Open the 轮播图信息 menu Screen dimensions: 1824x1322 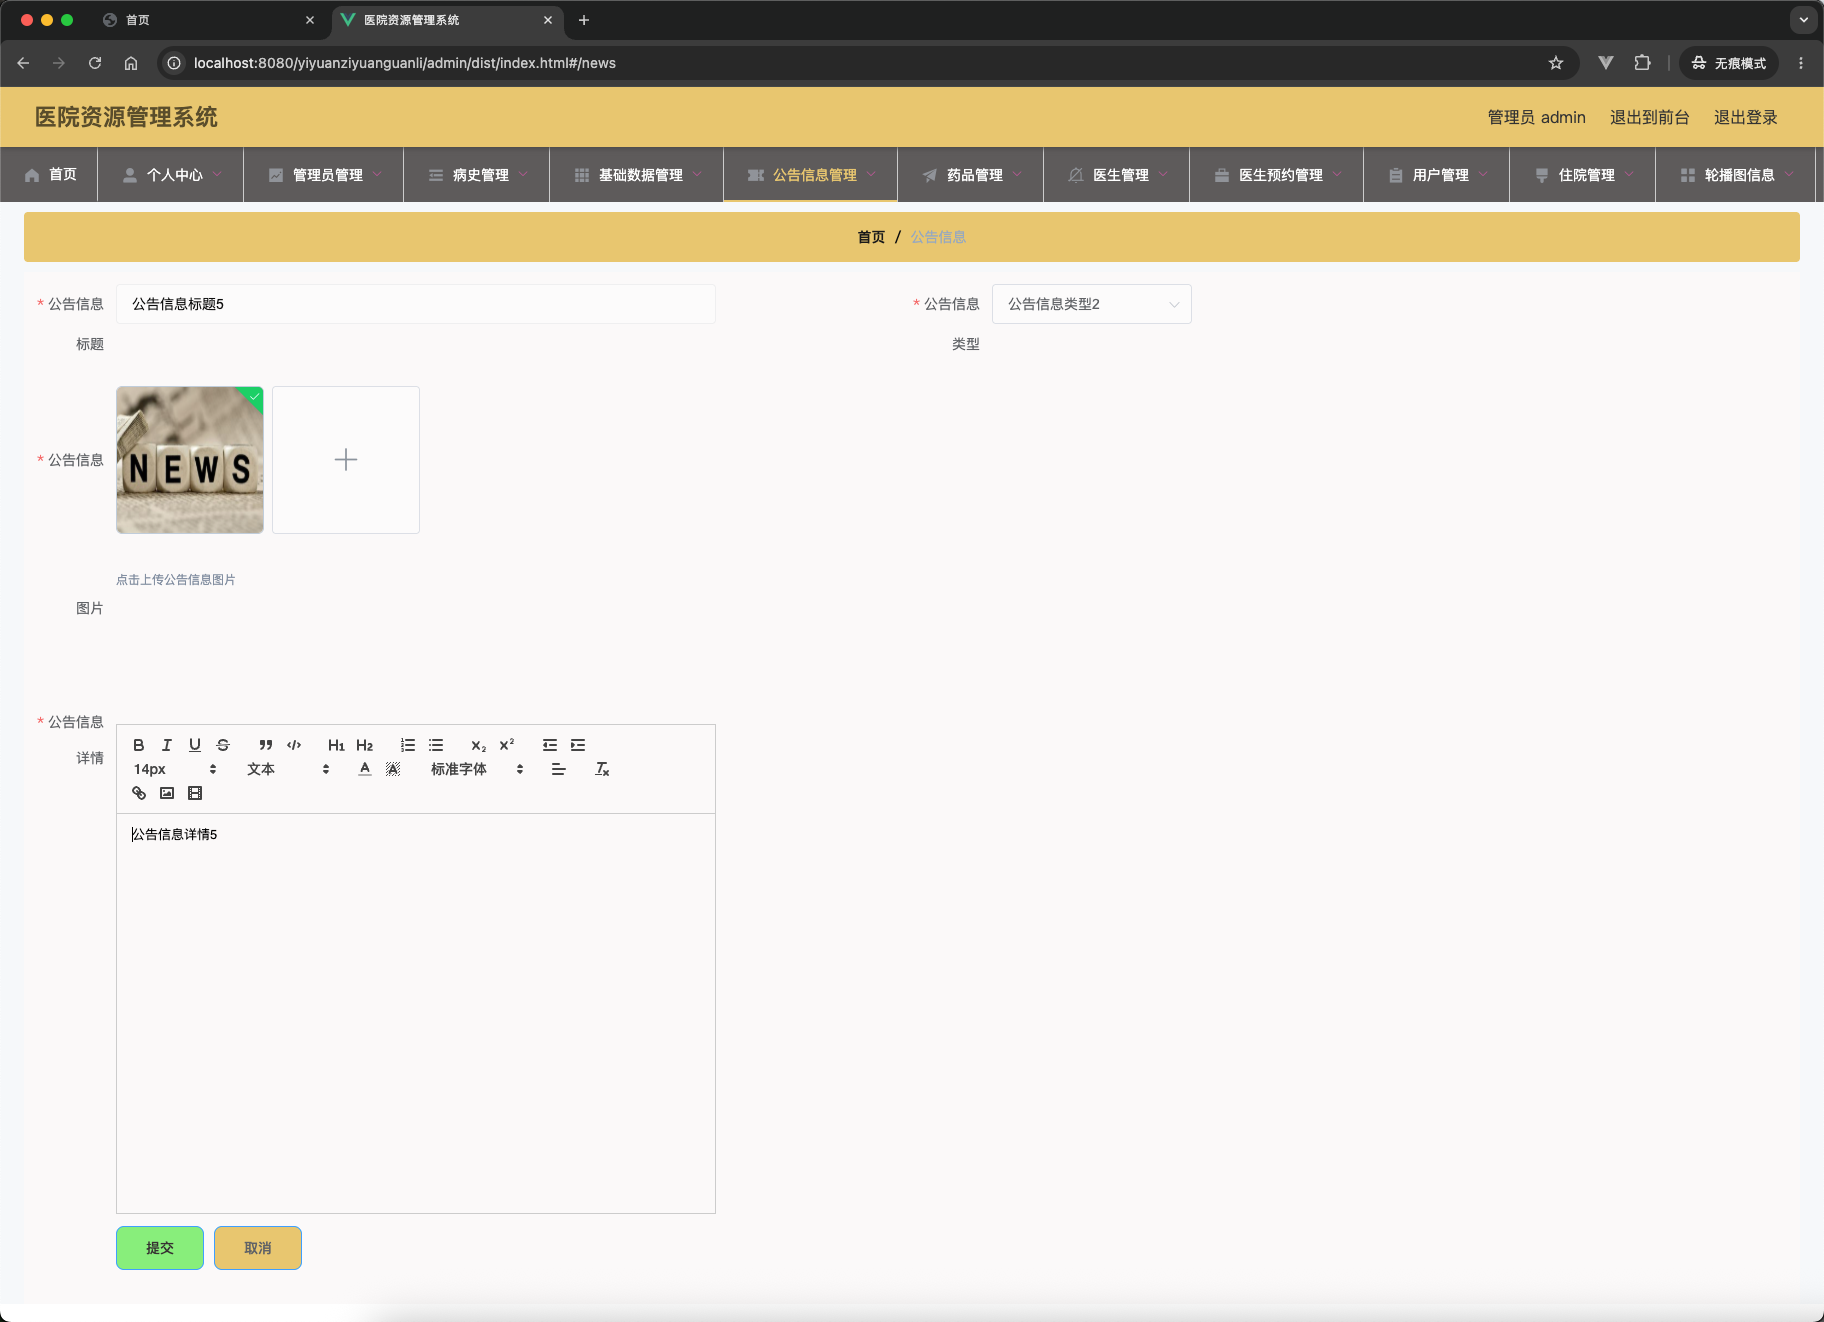pyautogui.click(x=1736, y=175)
